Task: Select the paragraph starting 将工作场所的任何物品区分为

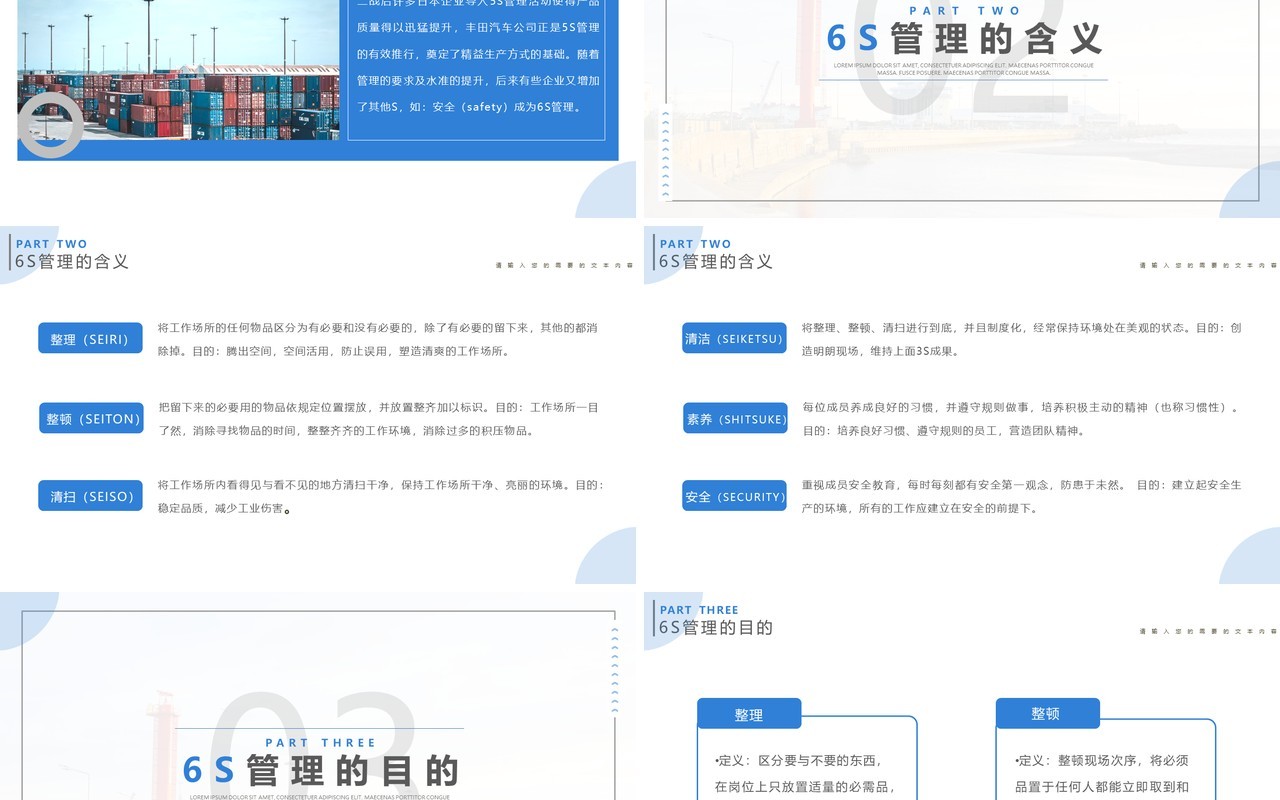Action: coord(378,339)
